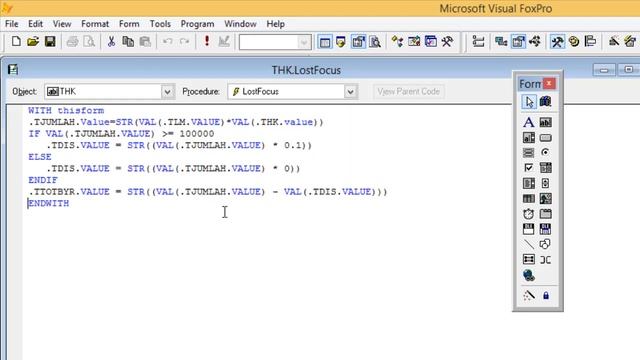Screen dimensions: 640x360
Task: Open the Form menu
Action: click(129, 24)
